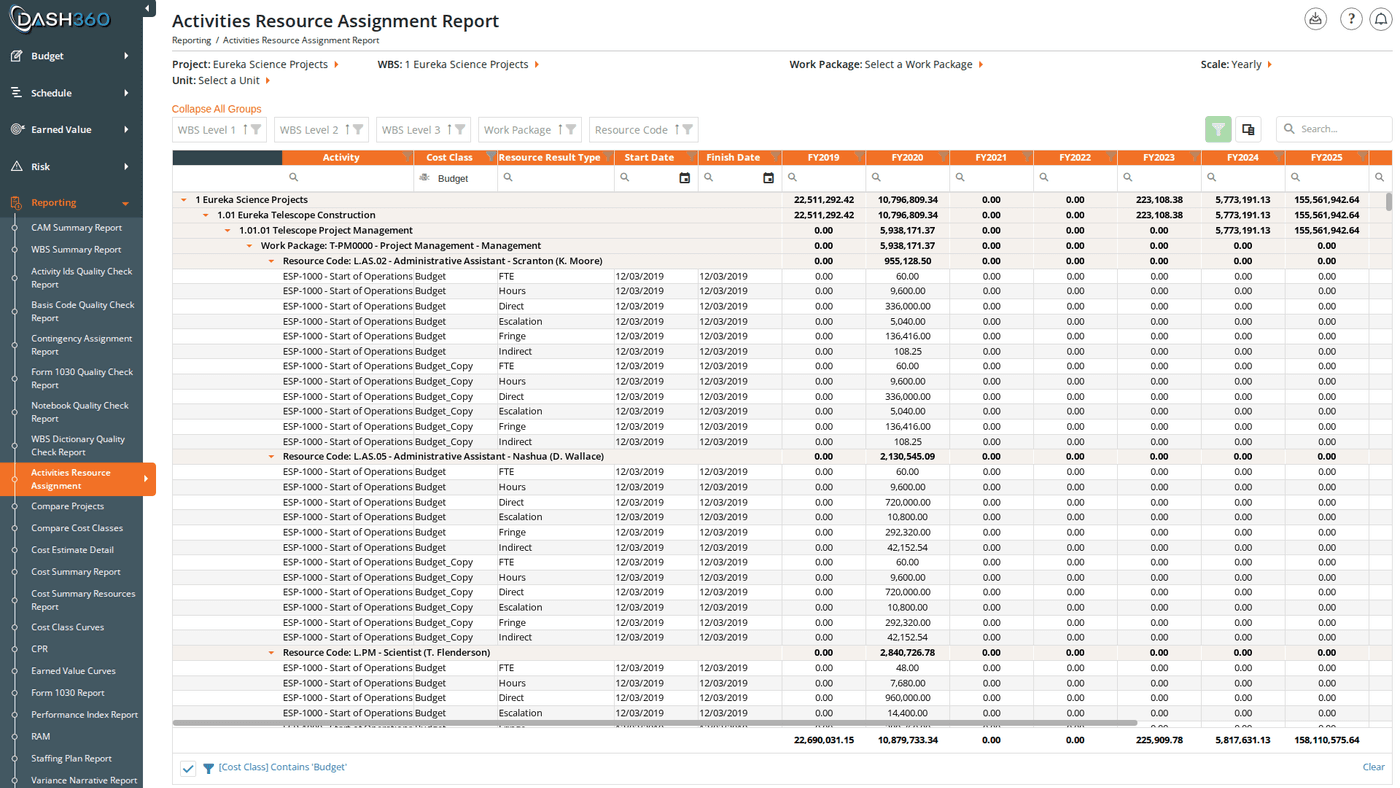Click the Cost Class filter operator icon
Viewport: 1400px width, 788px height.
(x=424, y=178)
